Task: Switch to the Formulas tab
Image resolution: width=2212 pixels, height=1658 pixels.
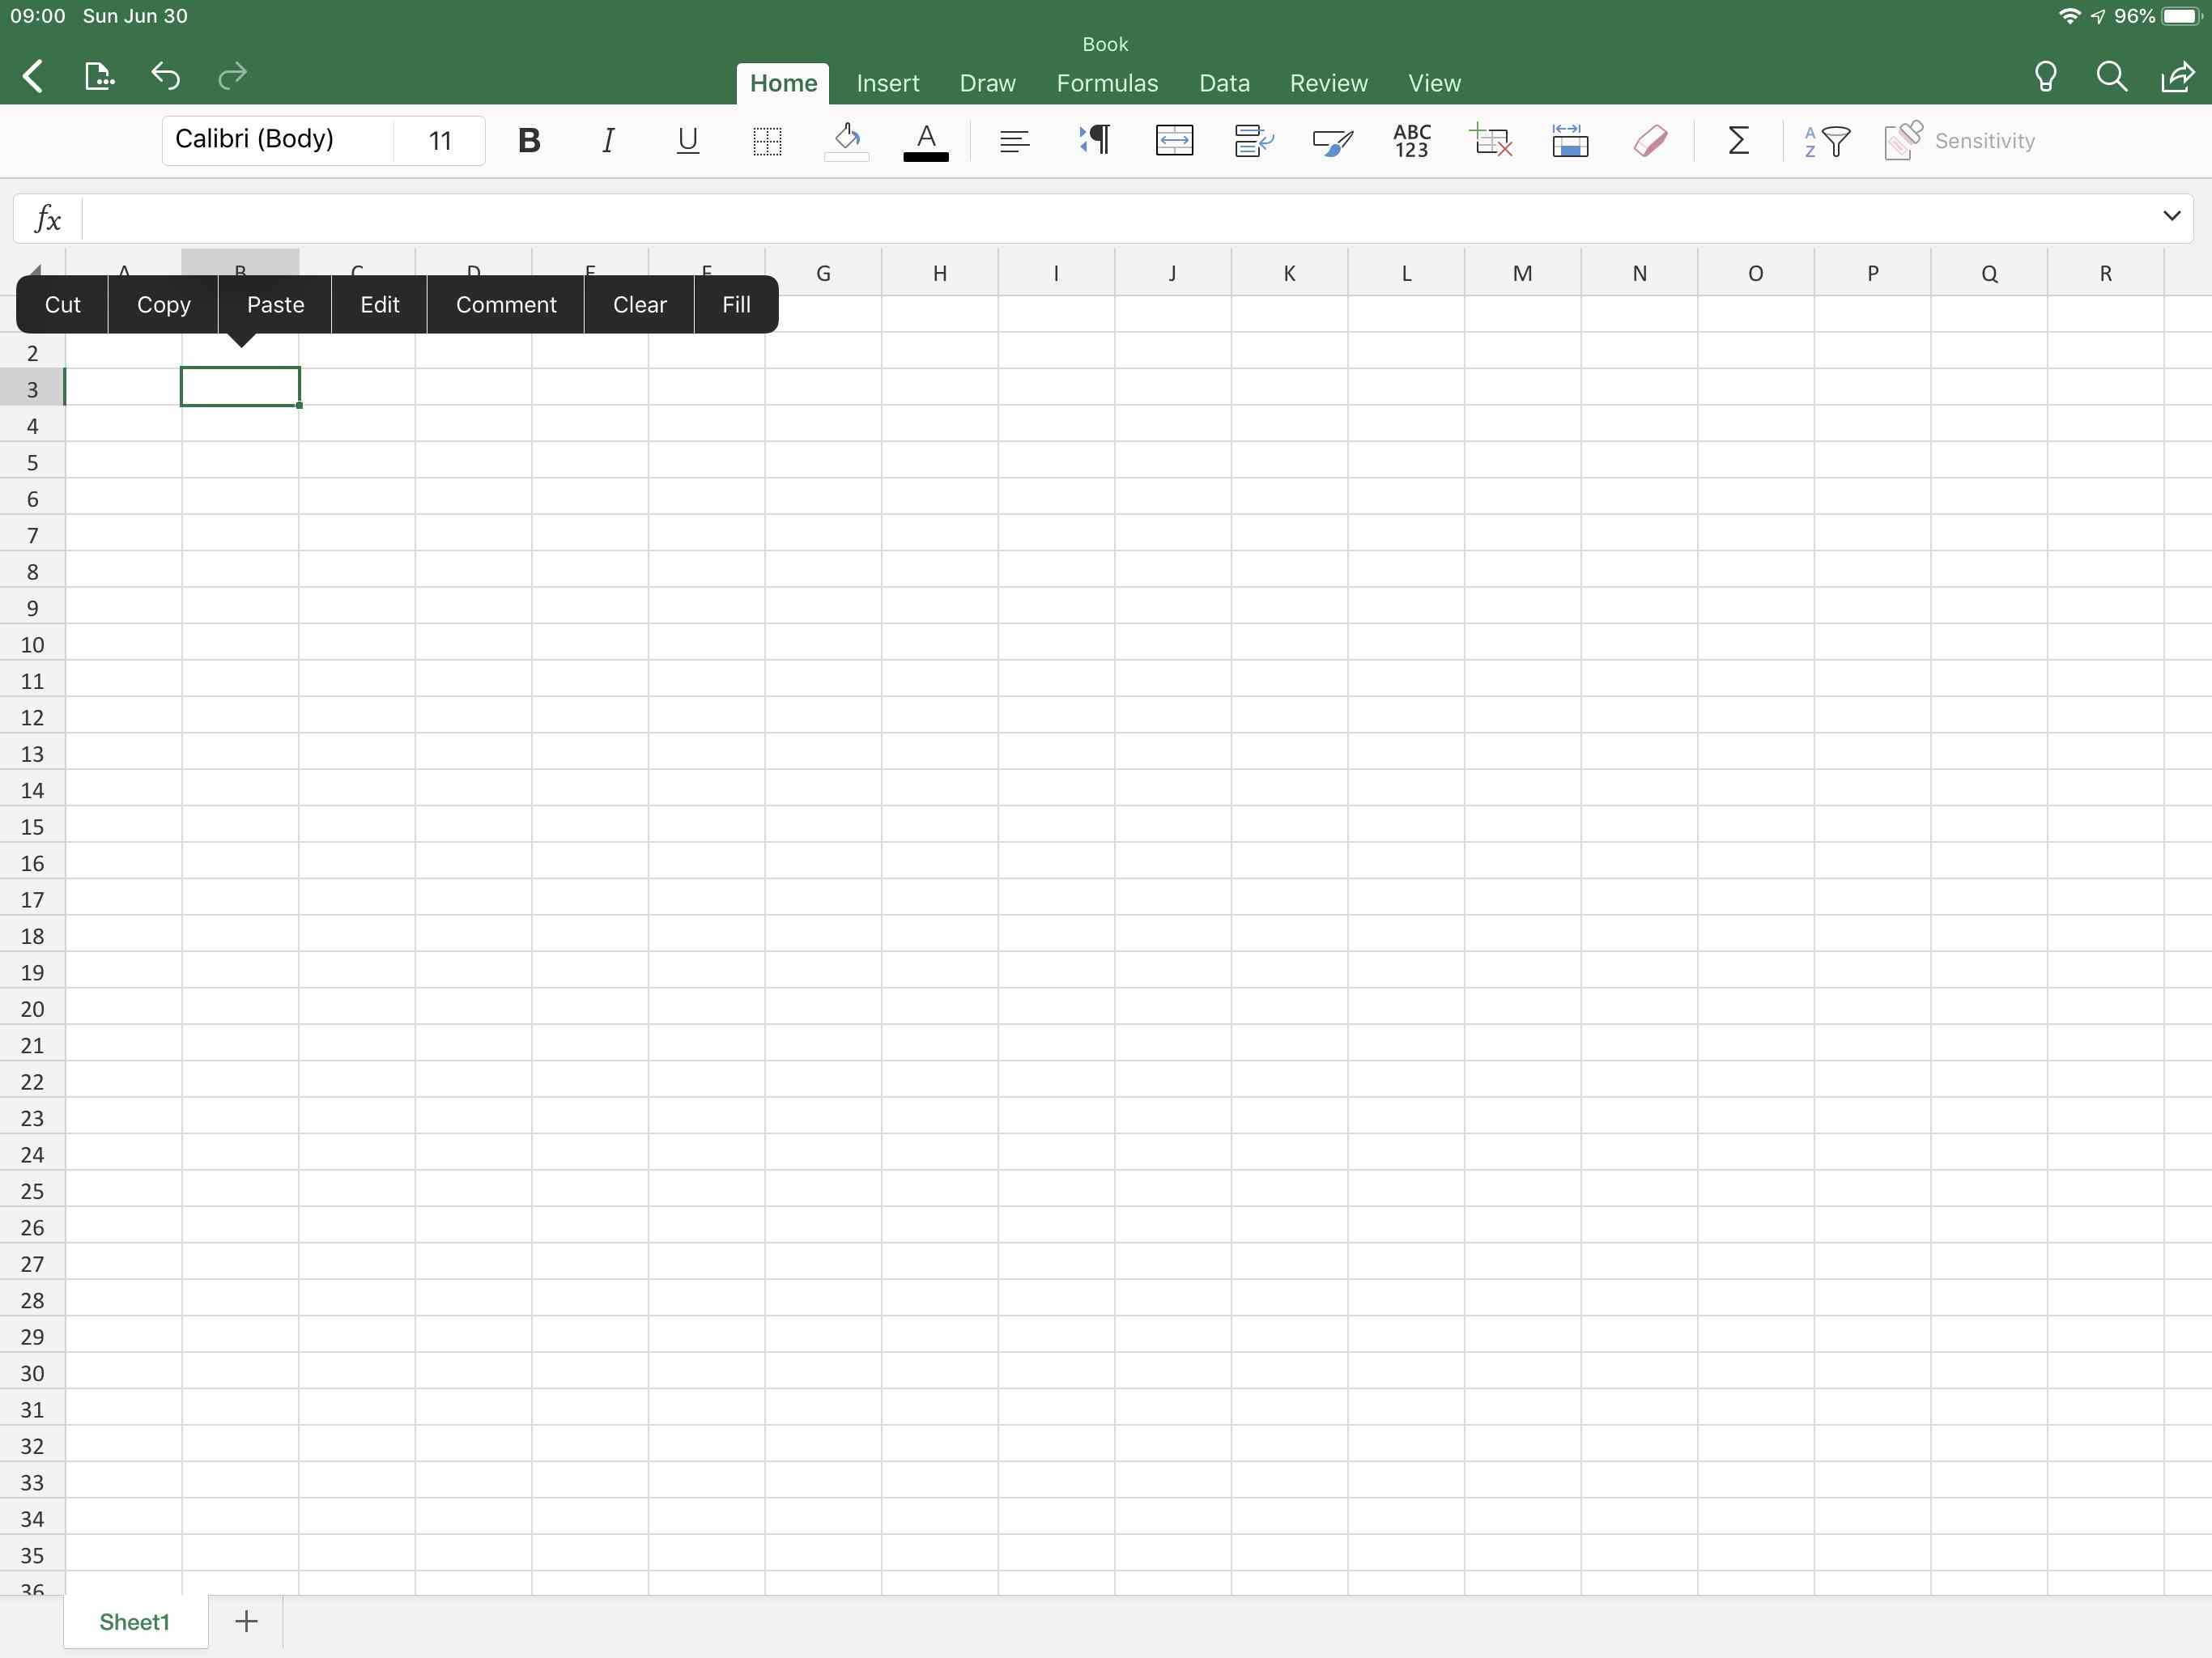Action: click(1107, 83)
